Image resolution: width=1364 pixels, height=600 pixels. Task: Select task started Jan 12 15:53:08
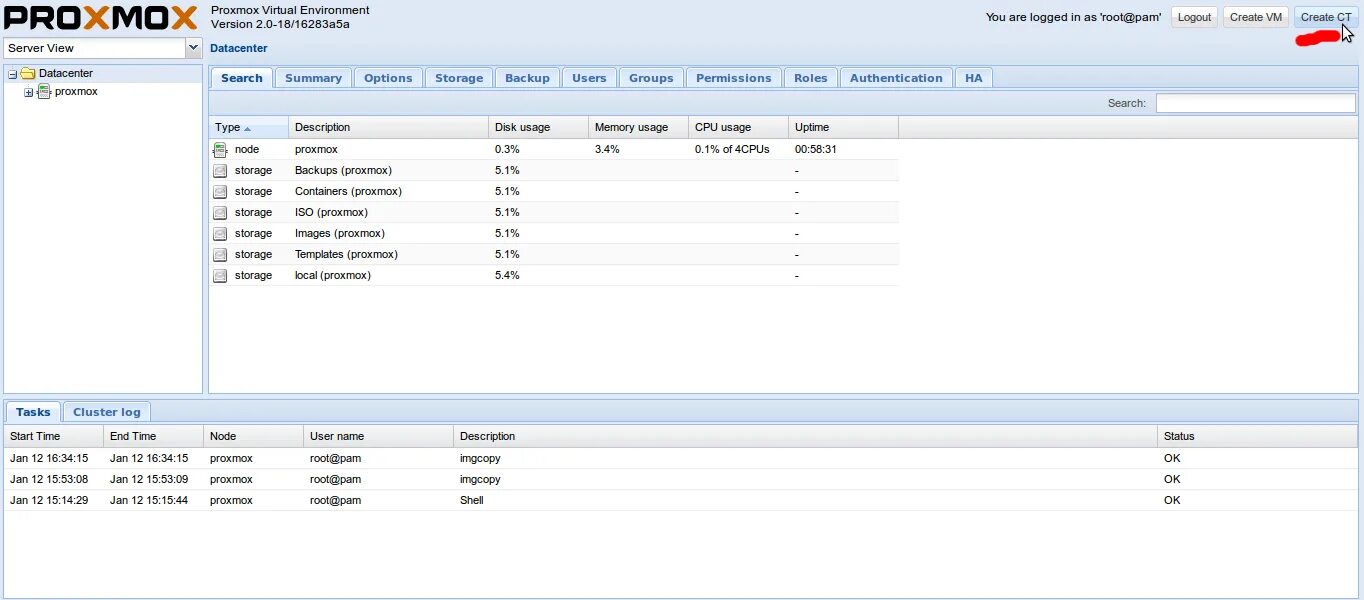click(x=681, y=480)
